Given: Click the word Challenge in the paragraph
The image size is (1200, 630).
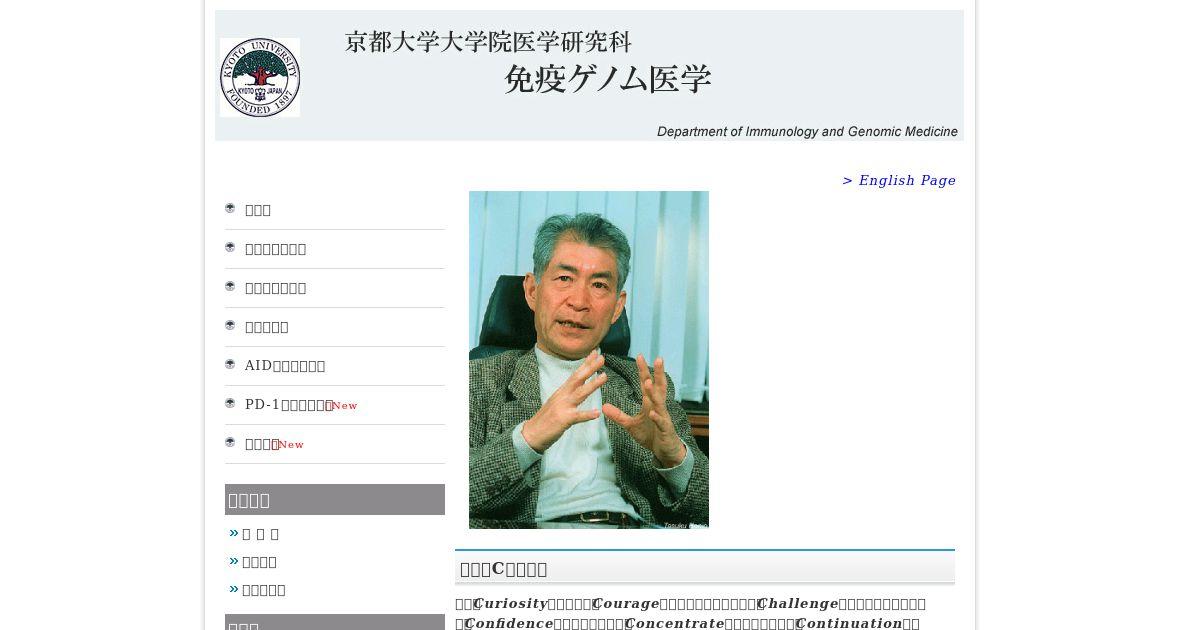Looking at the screenshot, I should pyautogui.click(x=798, y=604).
